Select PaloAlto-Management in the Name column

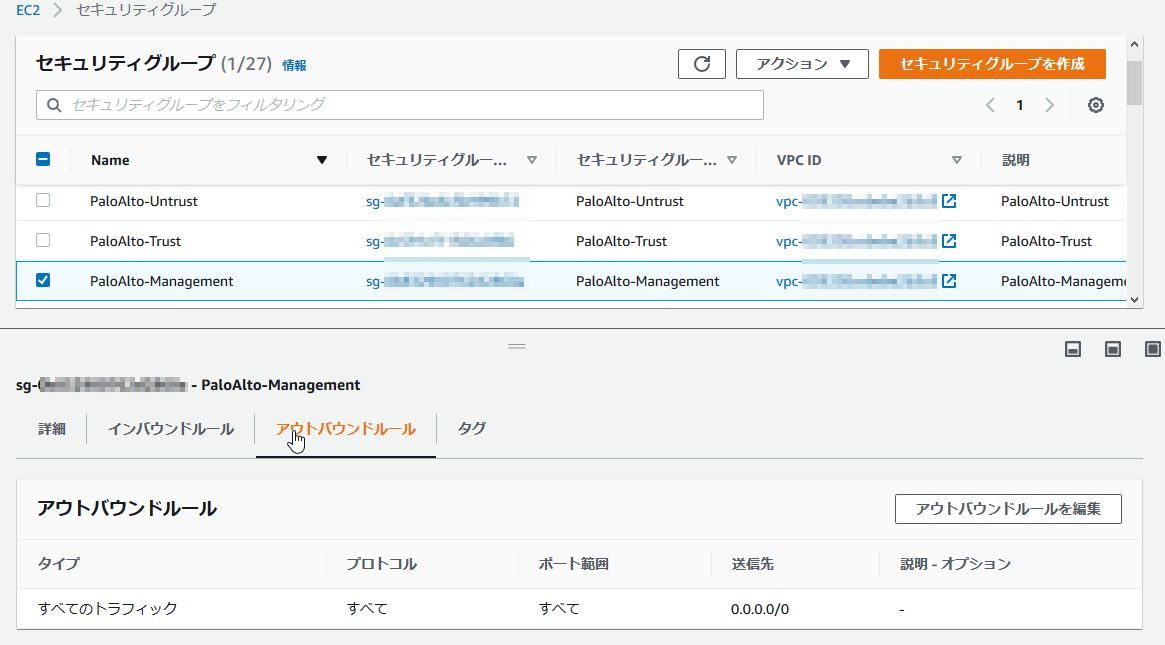[x=161, y=282]
